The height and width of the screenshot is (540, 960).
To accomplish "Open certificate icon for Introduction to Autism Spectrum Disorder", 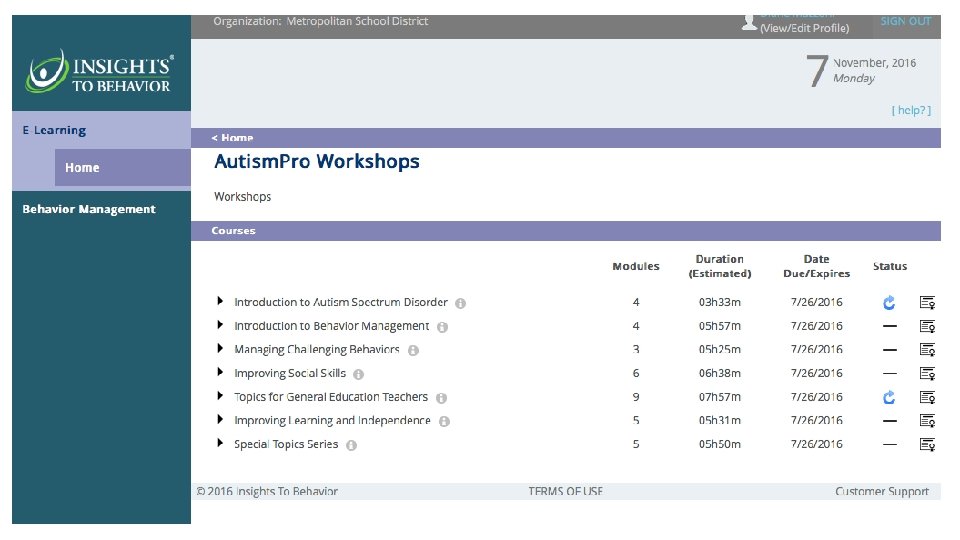I will (x=928, y=302).
